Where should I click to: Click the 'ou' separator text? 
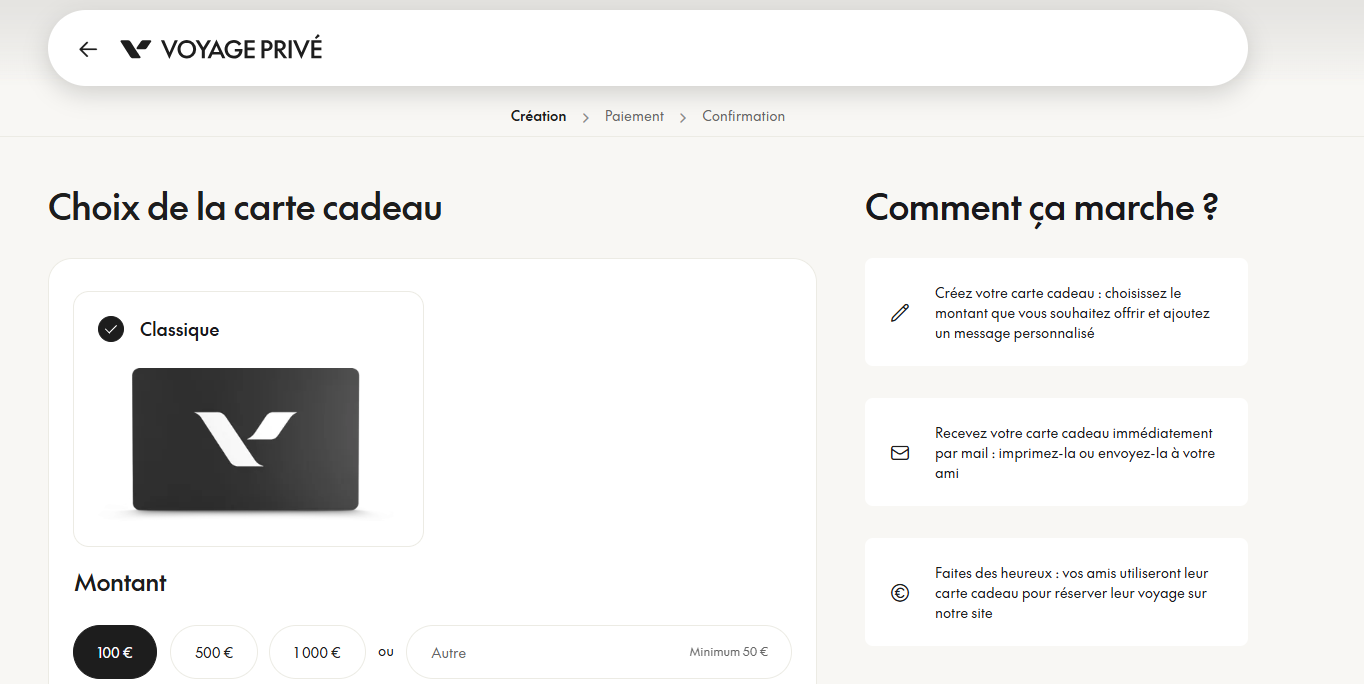pos(386,652)
